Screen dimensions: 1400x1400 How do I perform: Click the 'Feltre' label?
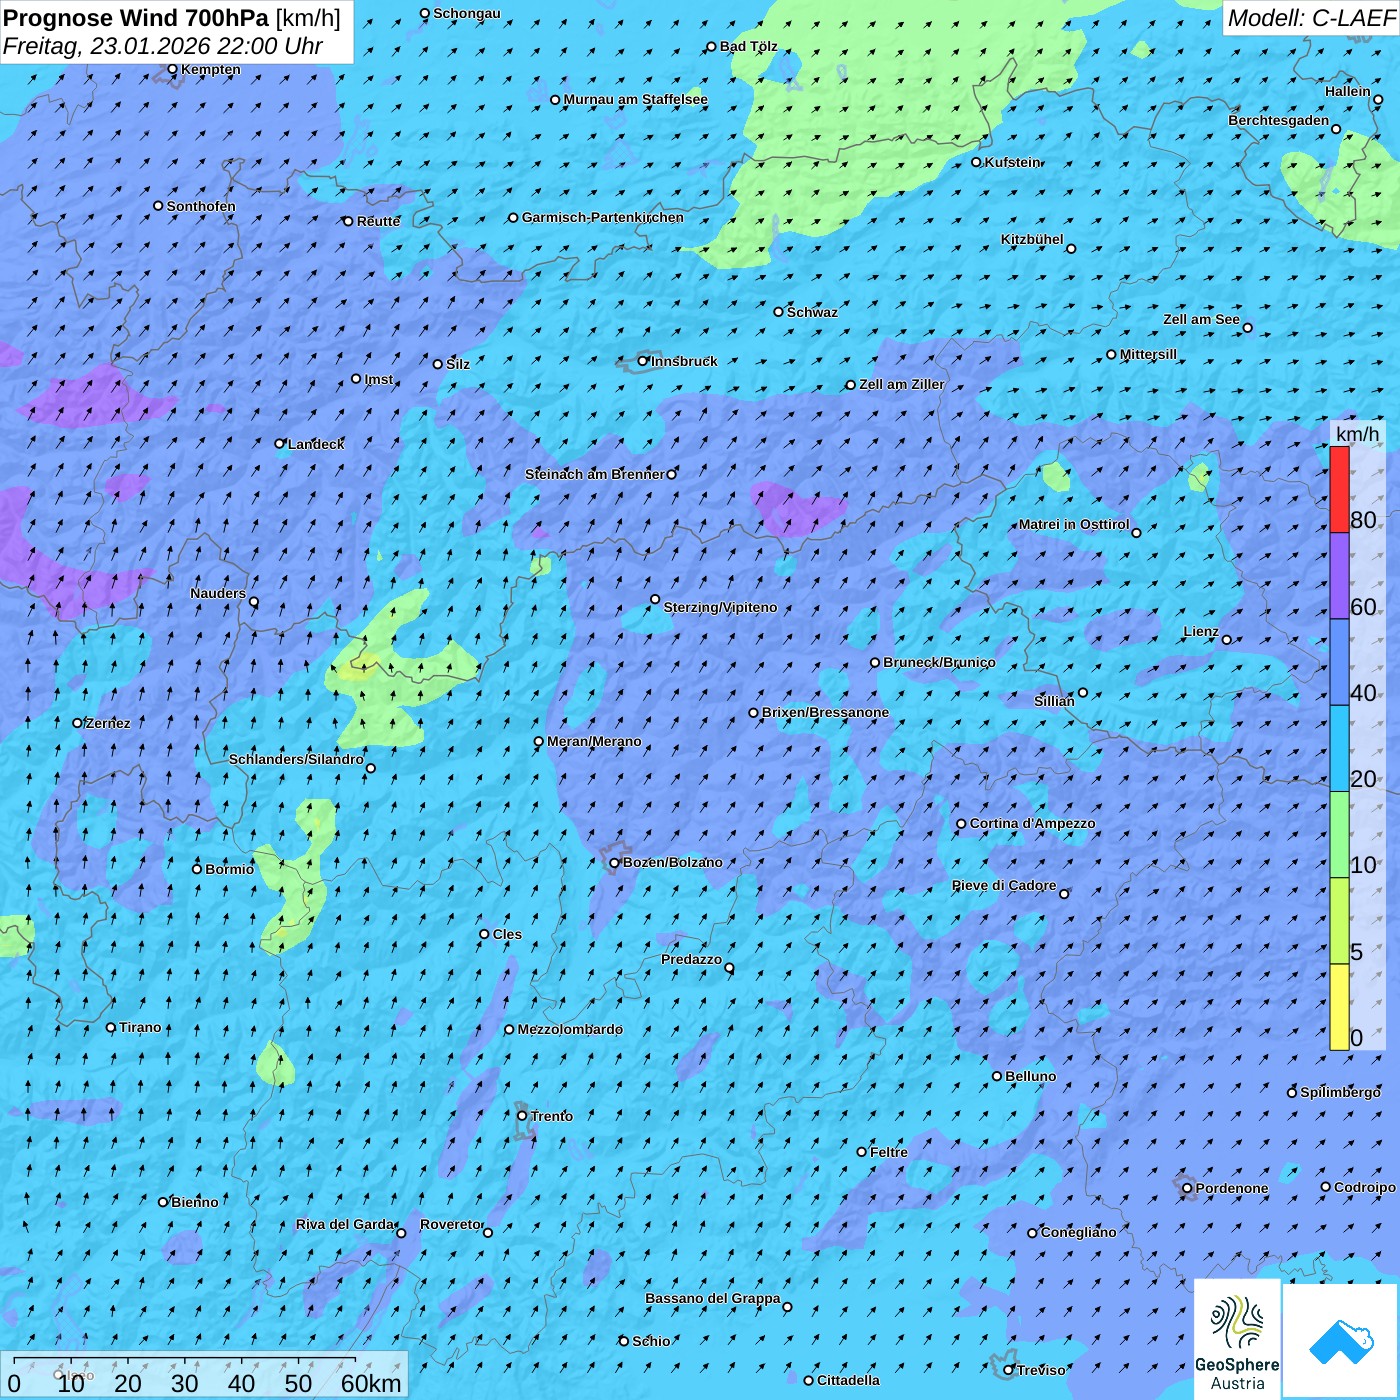889,1152
